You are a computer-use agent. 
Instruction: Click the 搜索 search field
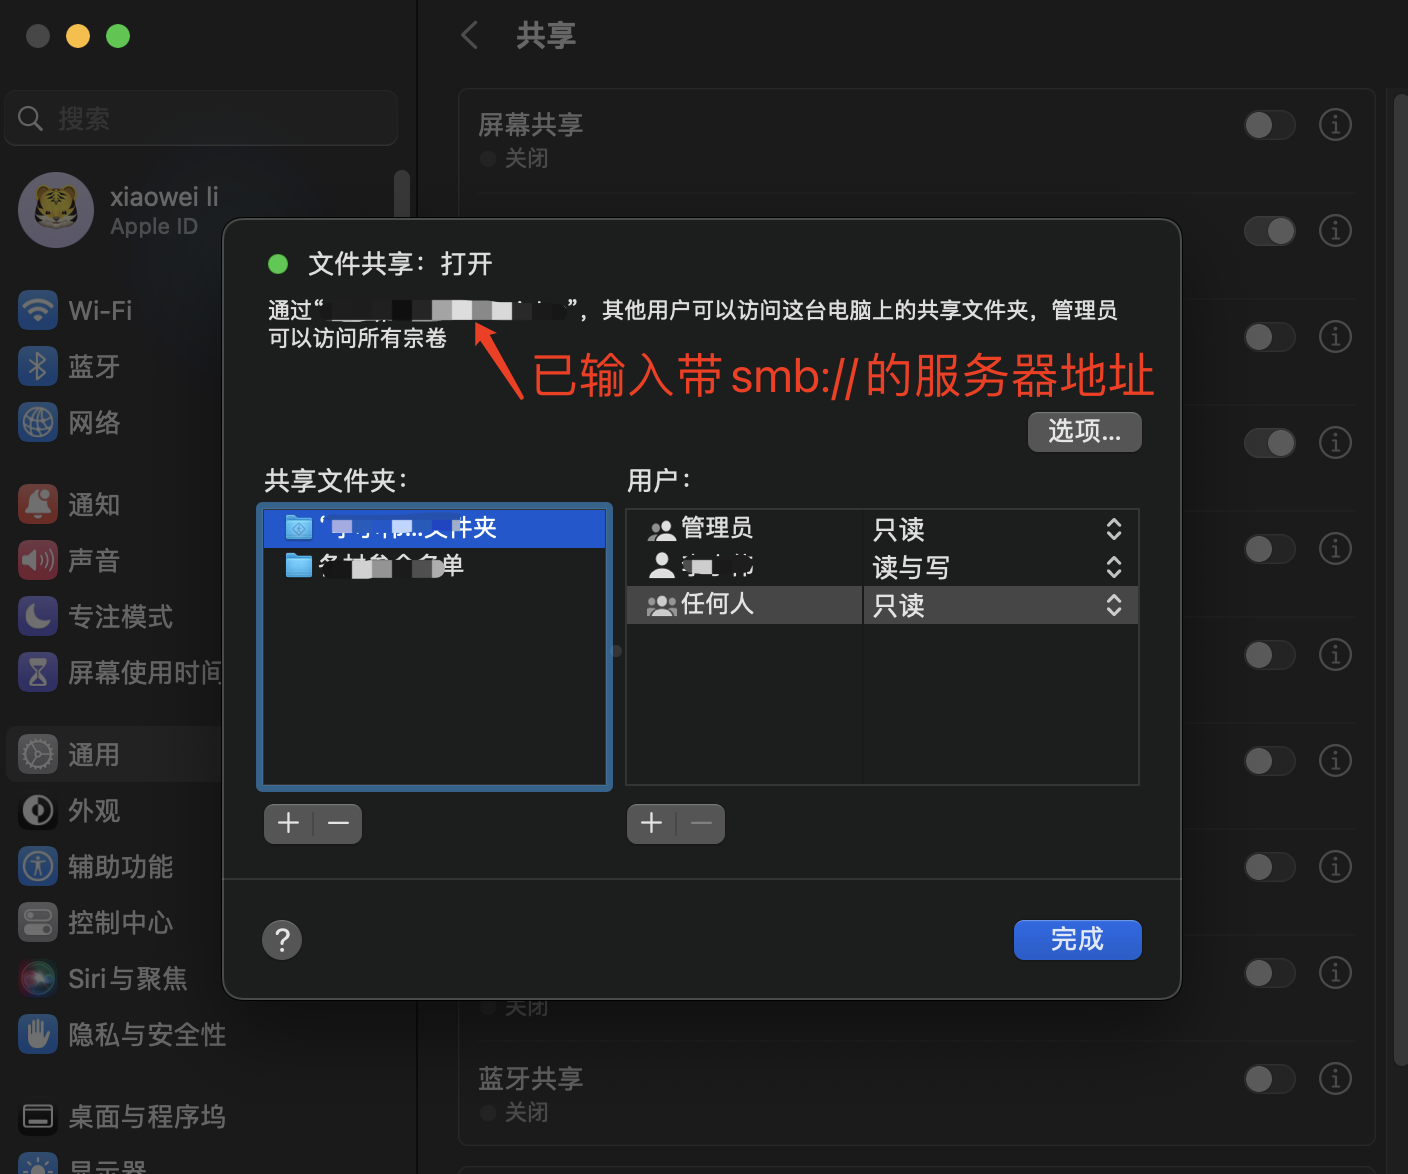tap(202, 119)
